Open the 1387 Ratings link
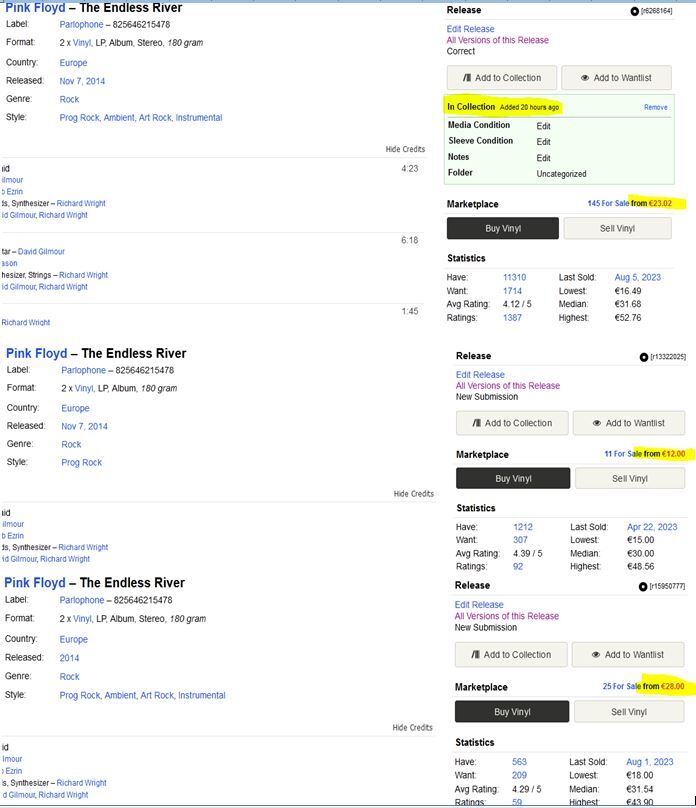The width and height of the screenshot is (696, 808). point(512,318)
